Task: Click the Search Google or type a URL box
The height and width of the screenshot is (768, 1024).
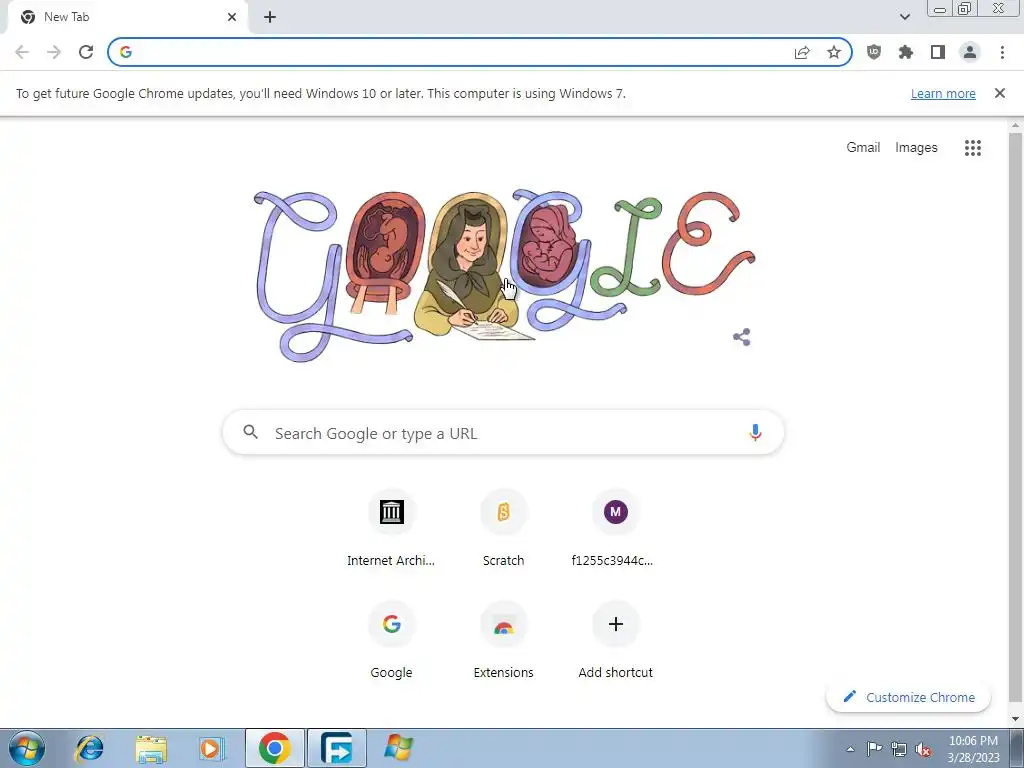Action: pos(503,432)
